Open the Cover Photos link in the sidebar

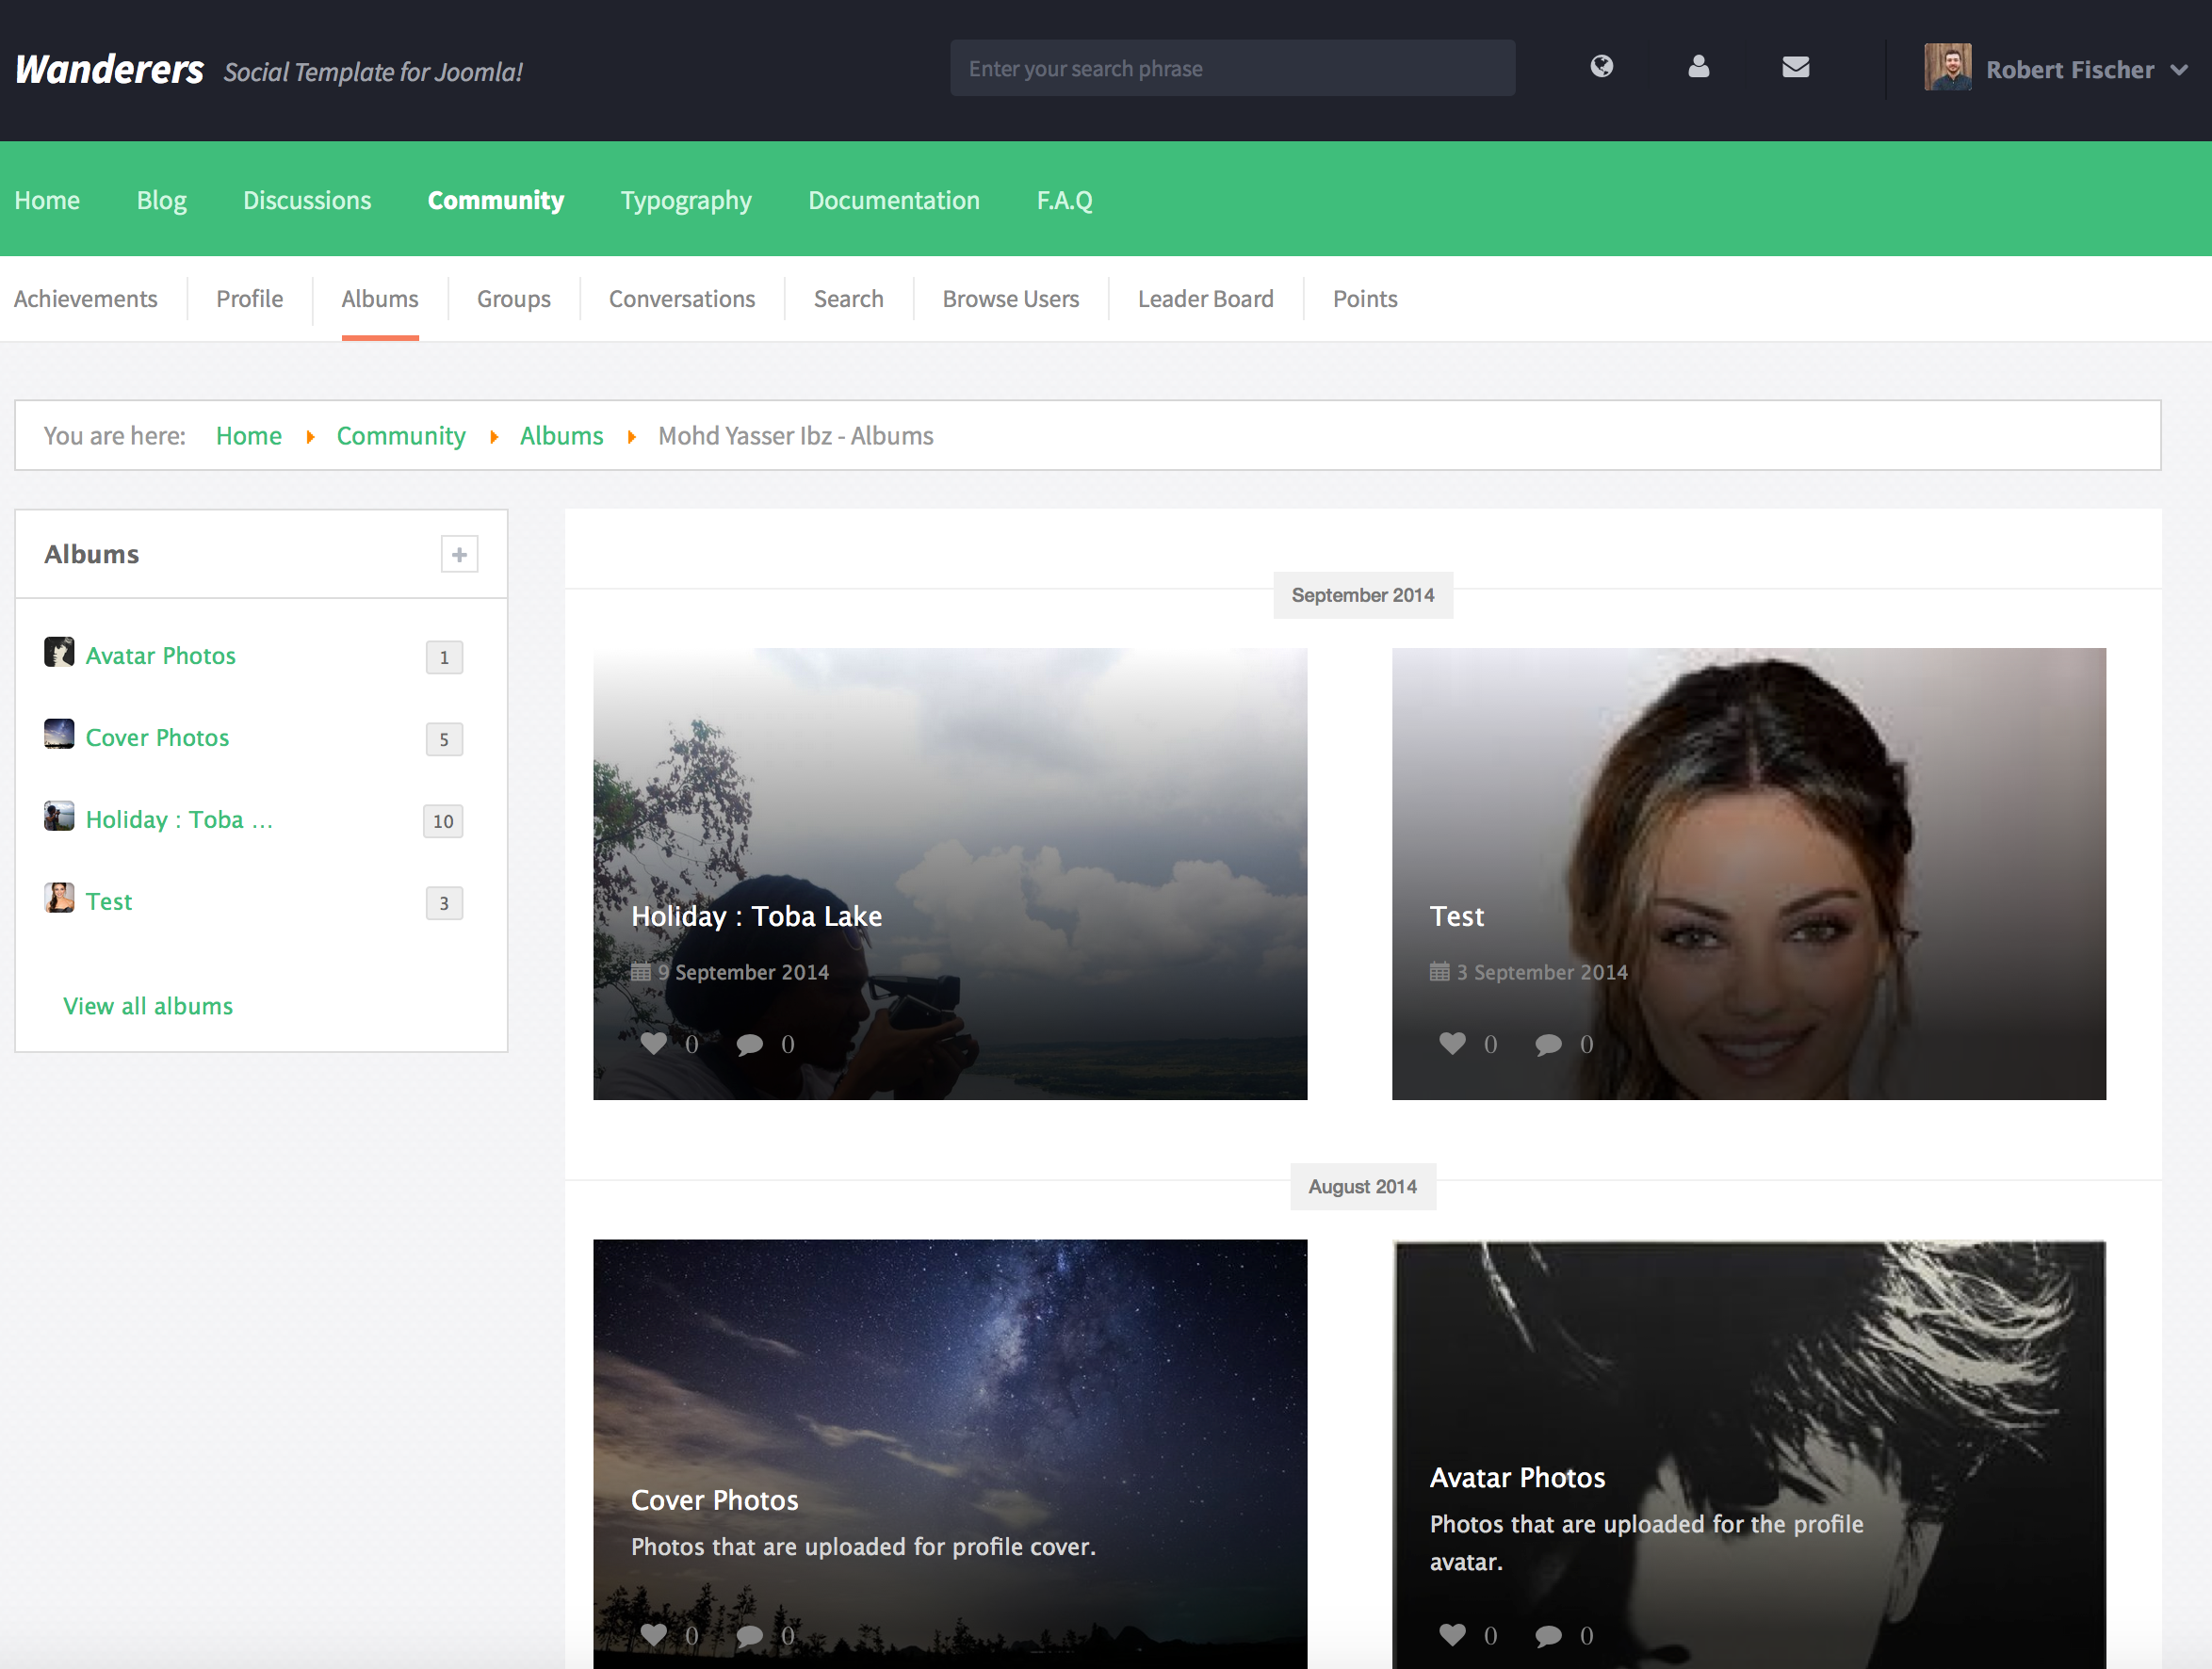coord(158,737)
